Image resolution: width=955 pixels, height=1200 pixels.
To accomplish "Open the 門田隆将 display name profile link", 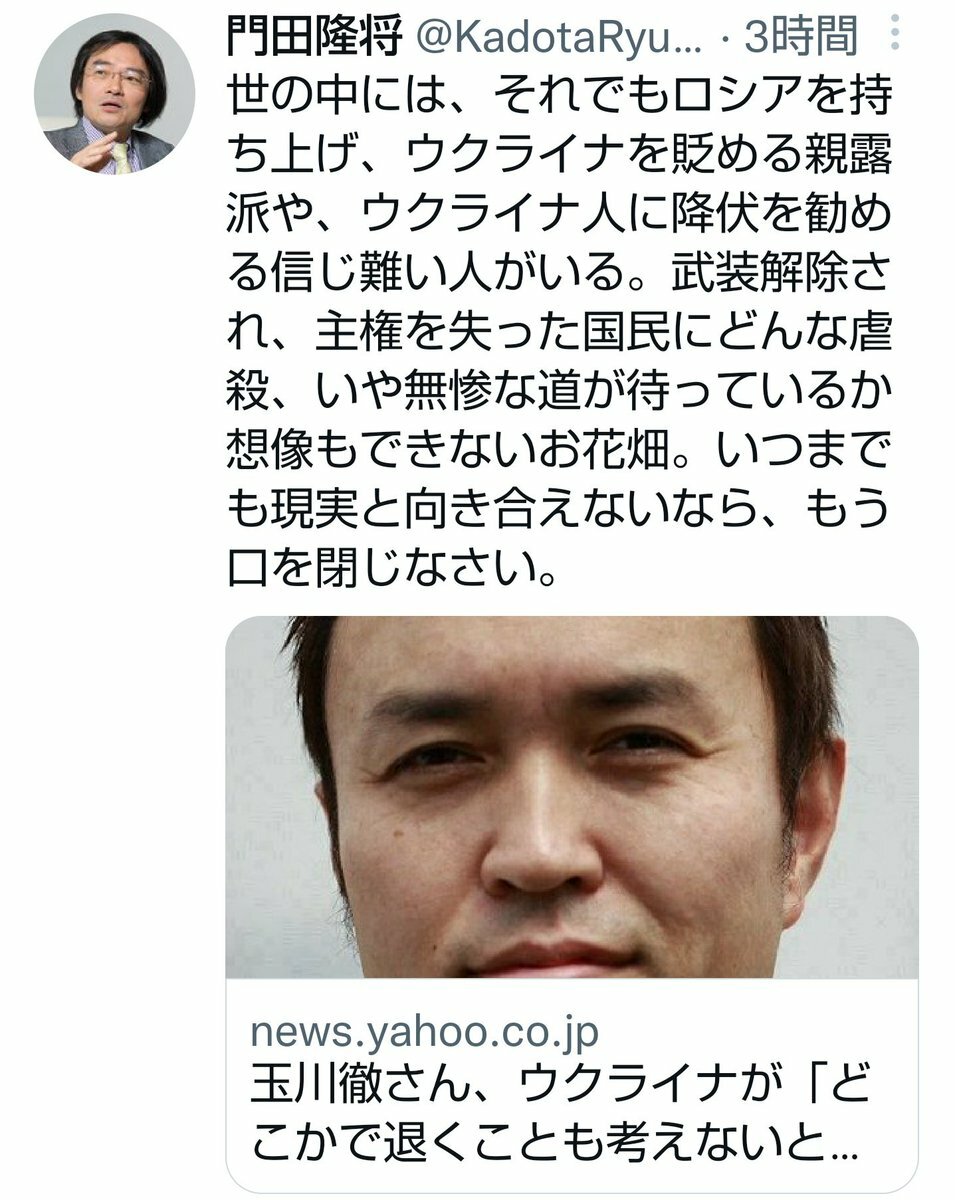I will point(312,38).
